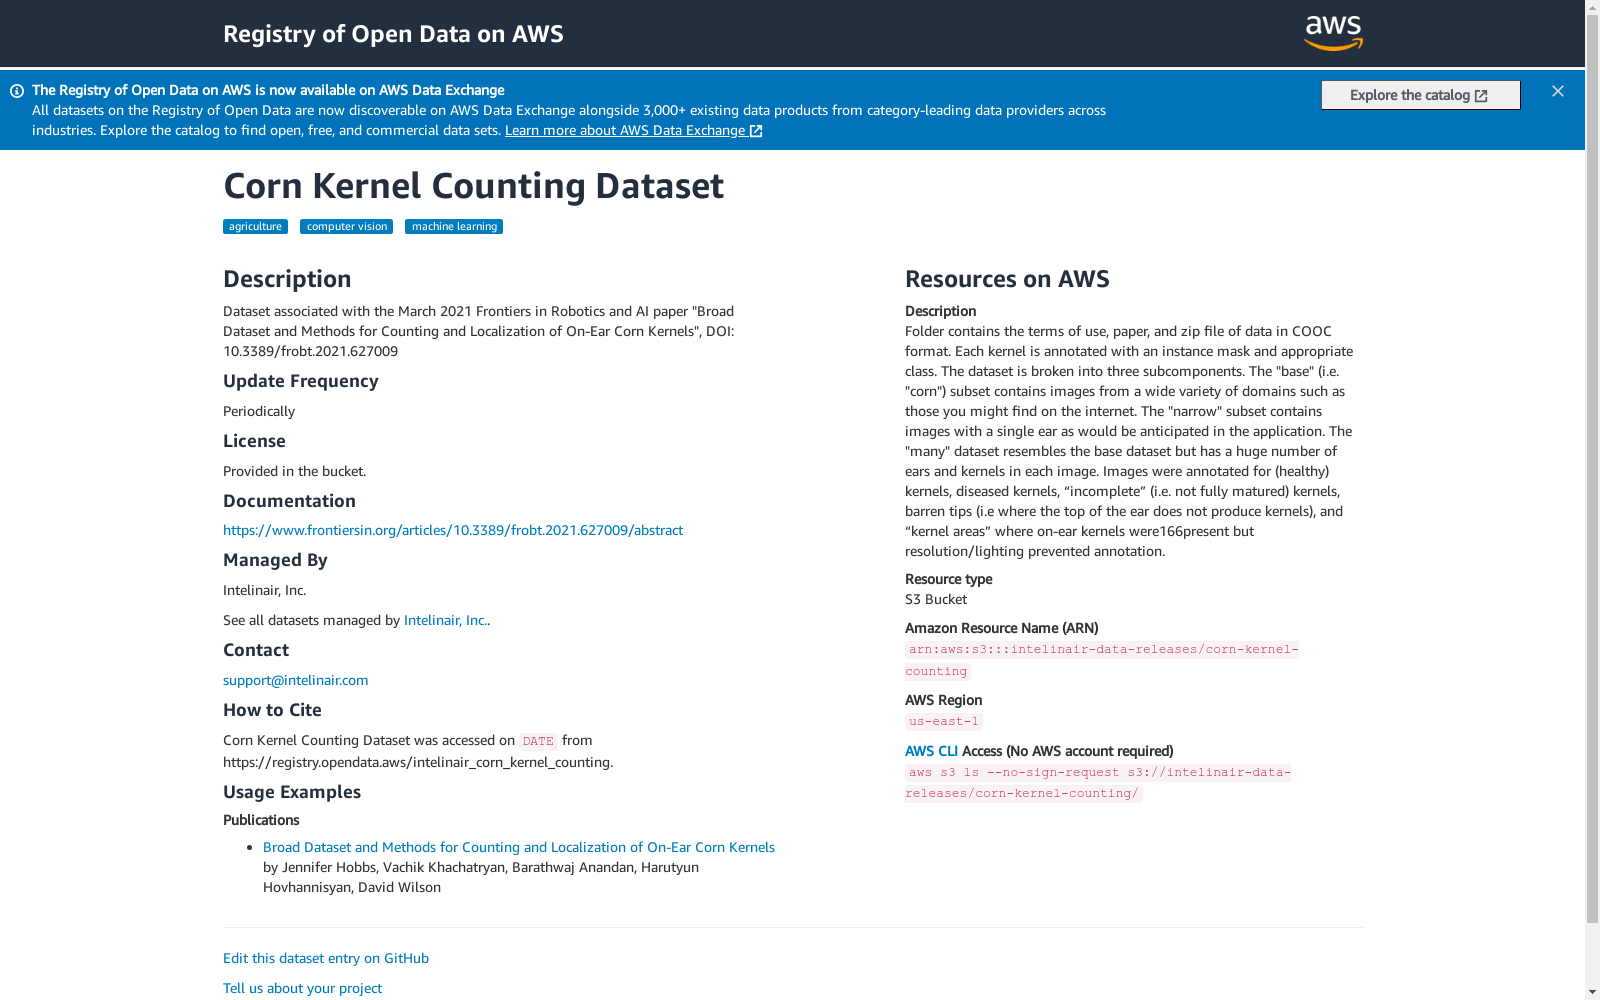Select the agriculture tag
The width and height of the screenshot is (1600, 1000).
255,226
